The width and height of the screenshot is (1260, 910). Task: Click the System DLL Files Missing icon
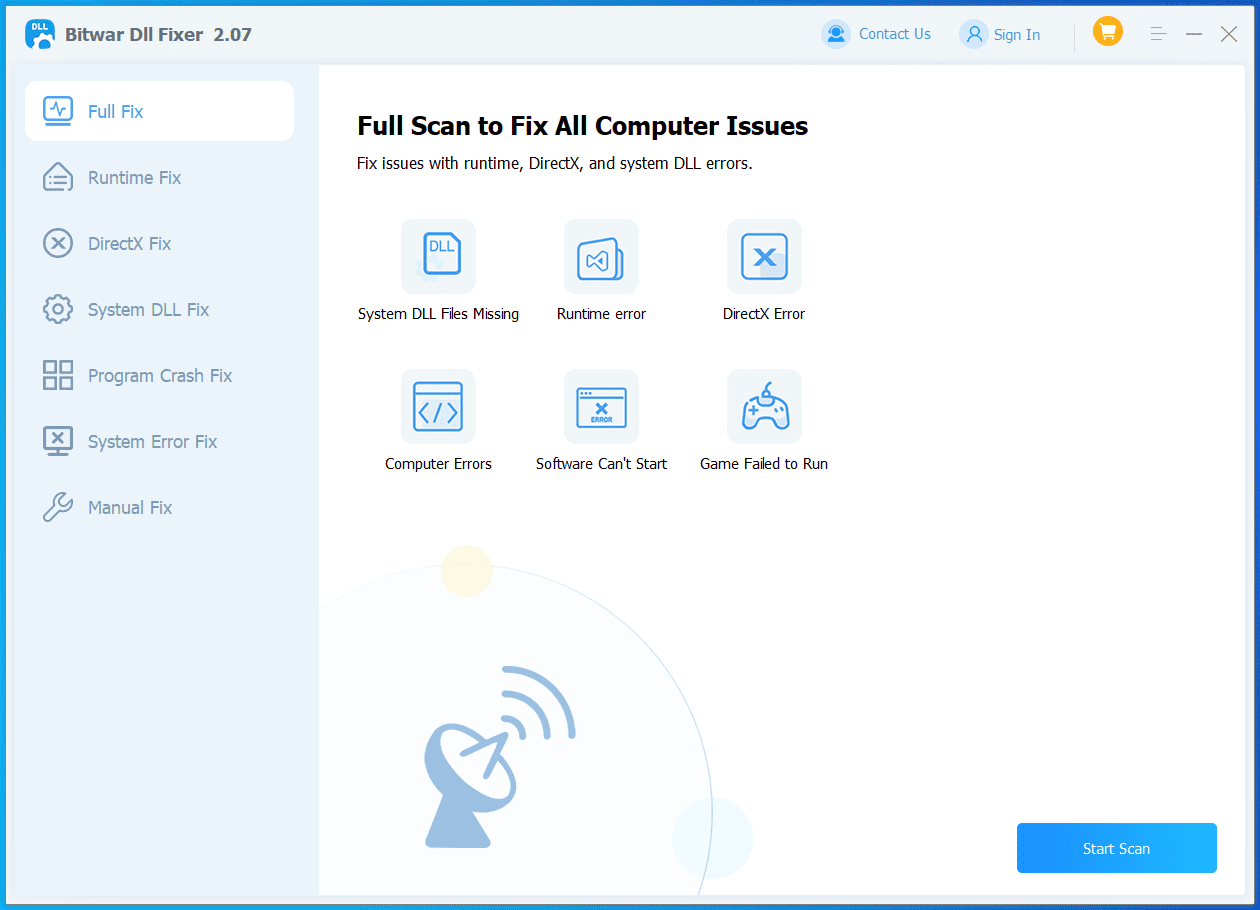click(x=438, y=256)
